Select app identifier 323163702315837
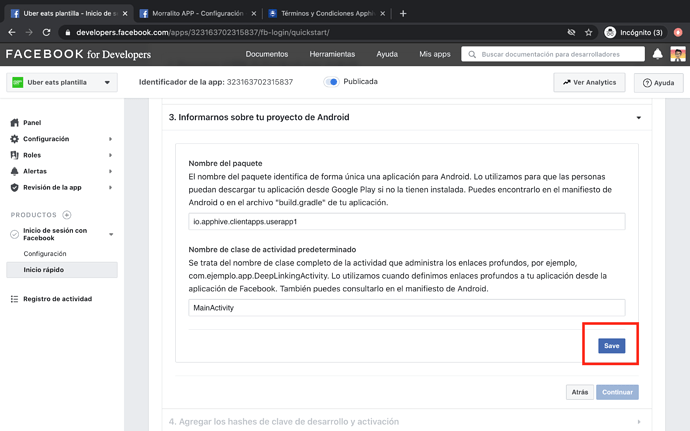This screenshot has width=690, height=431. click(260, 82)
